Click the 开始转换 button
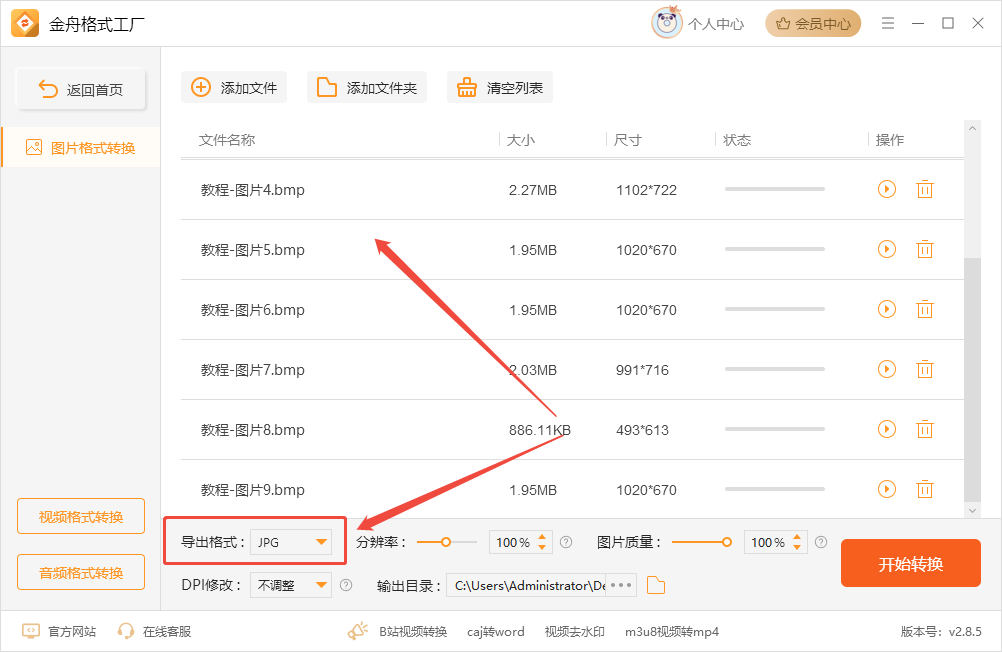Screen dimensions: 1002x652 pyautogui.click(x=911, y=563)
